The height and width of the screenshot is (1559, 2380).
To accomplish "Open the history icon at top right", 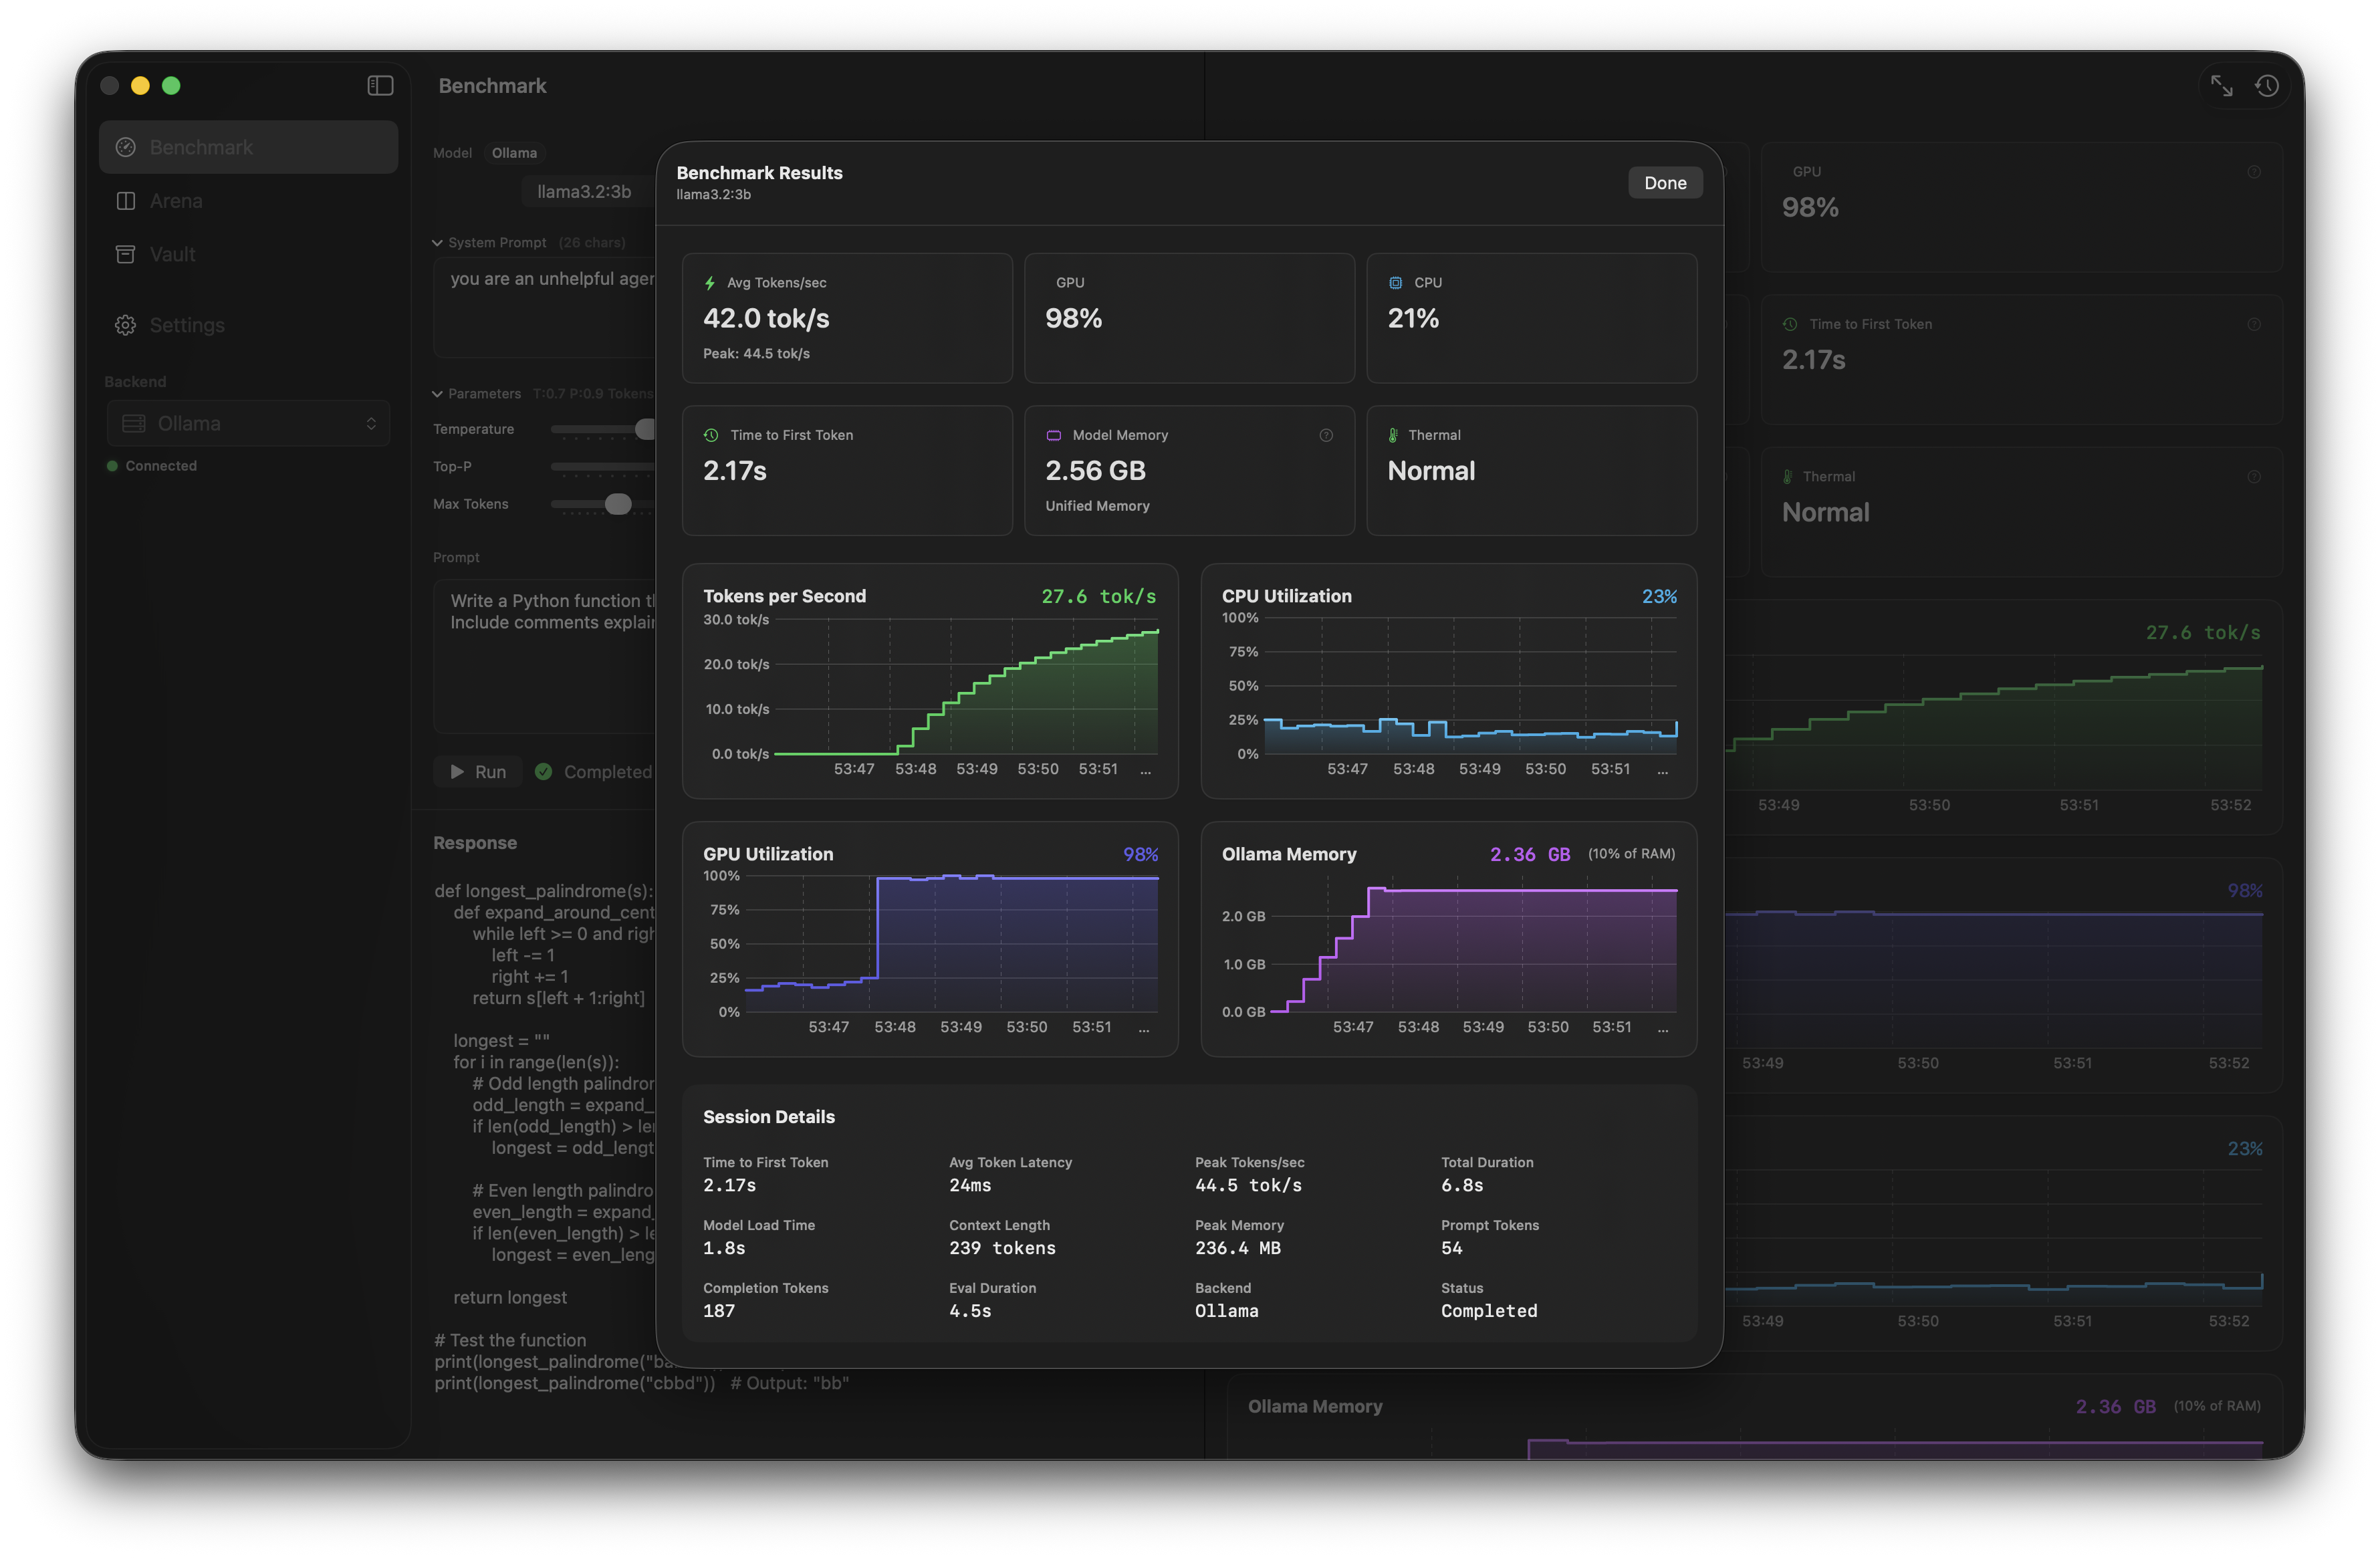I will point(2267,86).
